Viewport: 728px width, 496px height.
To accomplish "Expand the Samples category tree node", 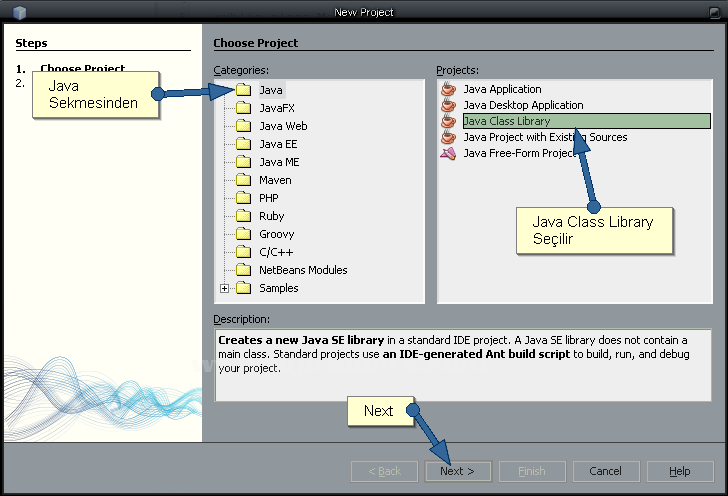I will coord(224,288).
